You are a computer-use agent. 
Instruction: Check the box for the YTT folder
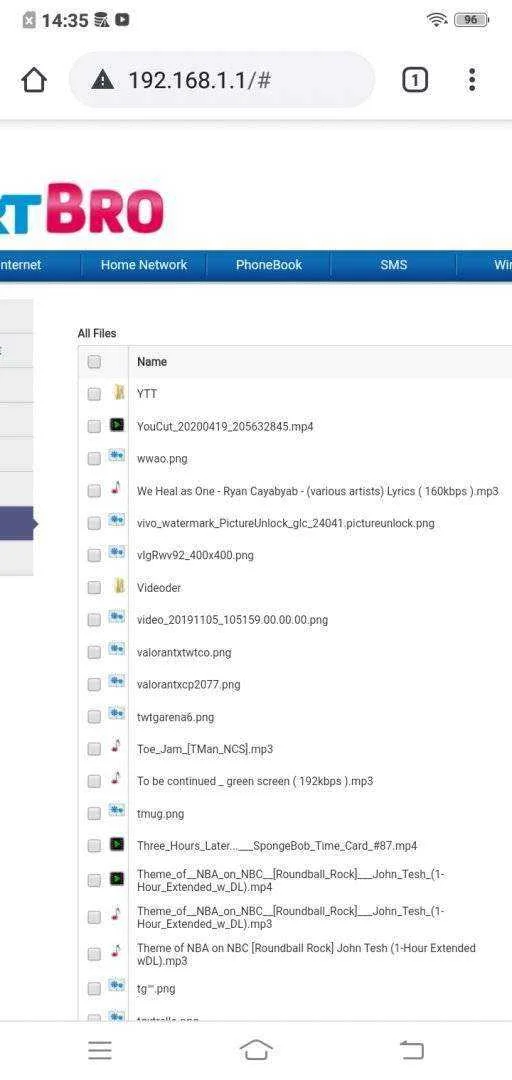94,394
